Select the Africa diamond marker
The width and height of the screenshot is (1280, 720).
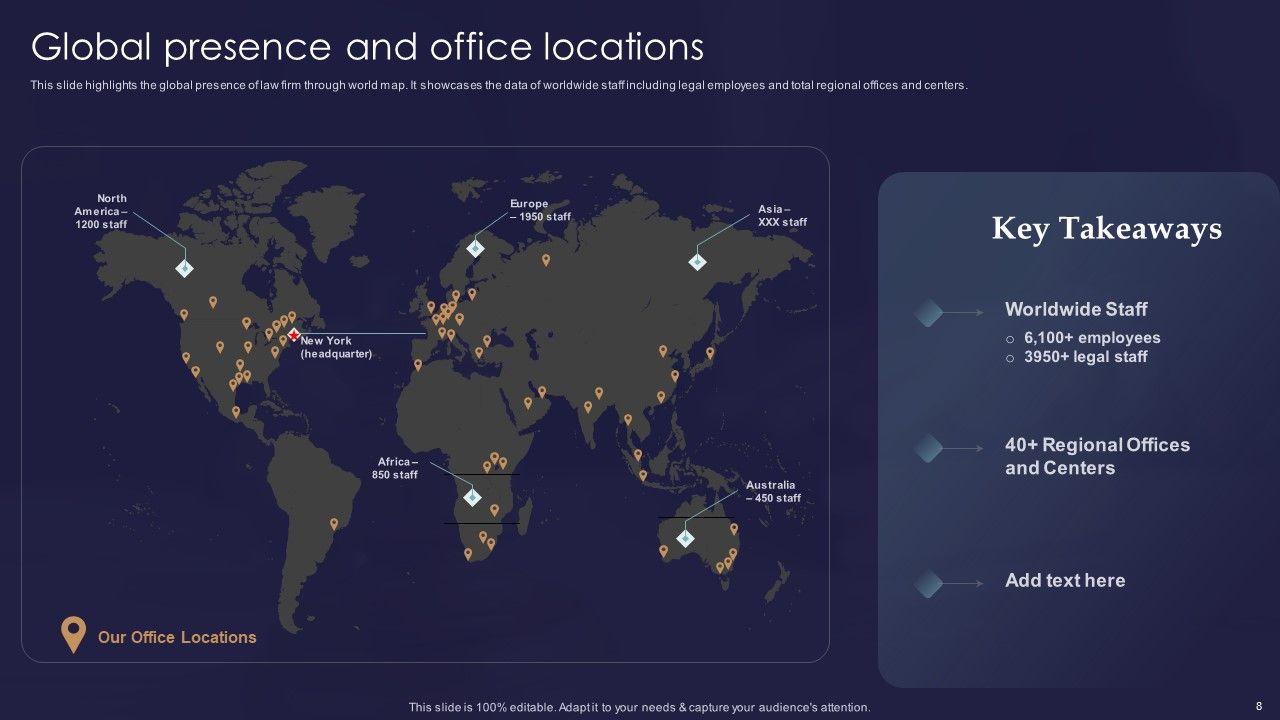[471, 497]
